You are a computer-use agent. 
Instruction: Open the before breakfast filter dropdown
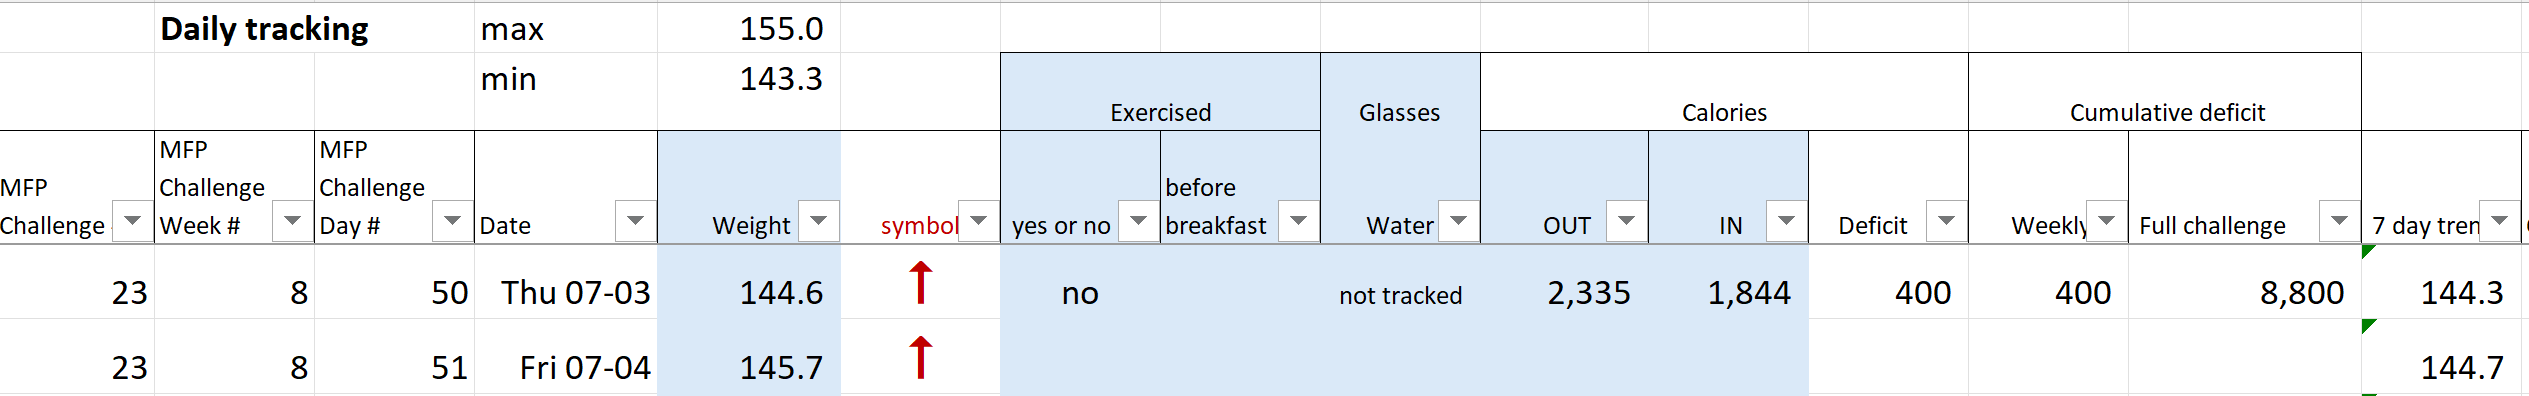1298,221
